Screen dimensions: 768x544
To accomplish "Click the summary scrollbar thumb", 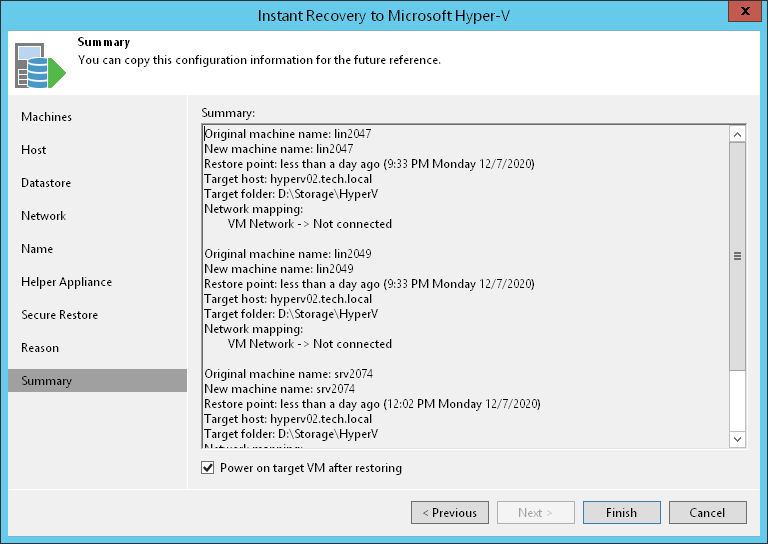I will 737,256.
